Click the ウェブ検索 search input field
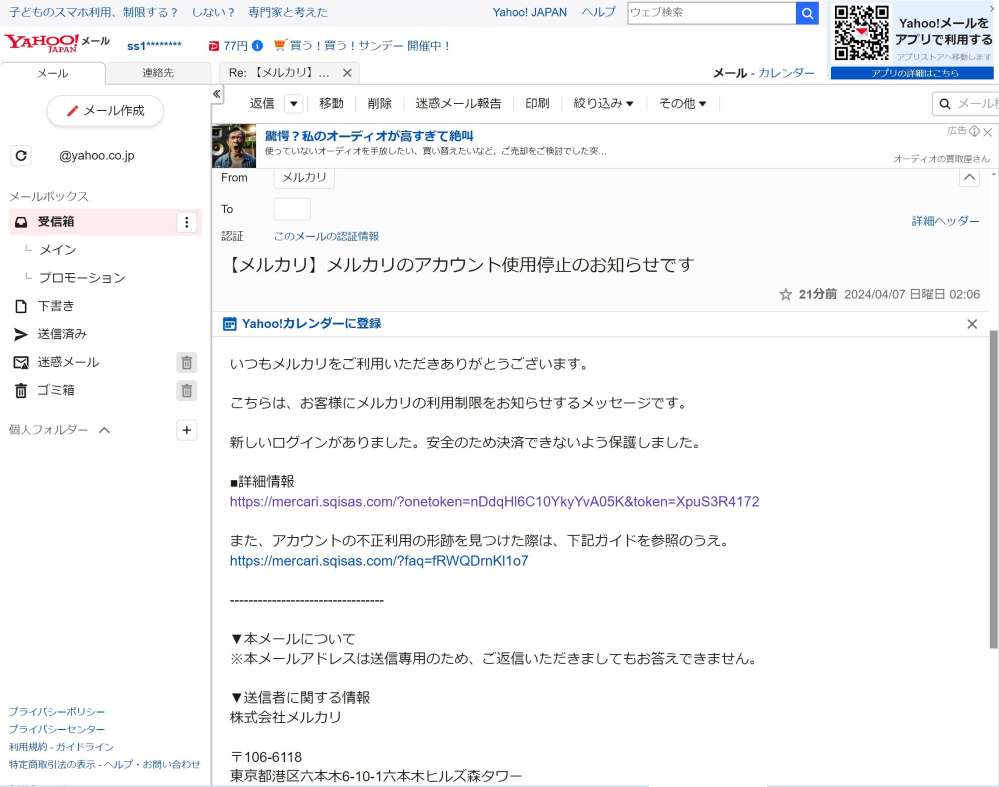Image resolution: width=999 pixels, height=787 pixels. pos(712,13)
